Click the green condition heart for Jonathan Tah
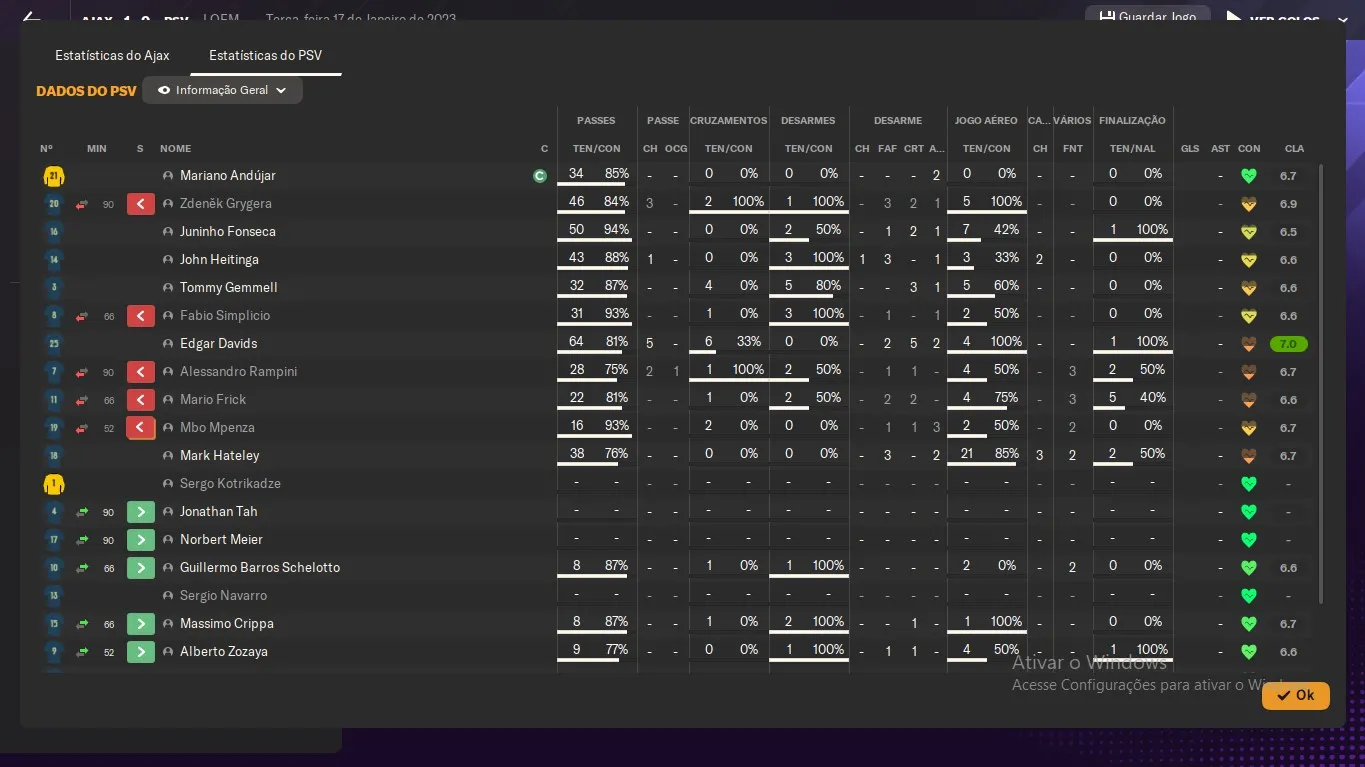This screenshot has width=1365, height=767. [x=1248, y=512]
